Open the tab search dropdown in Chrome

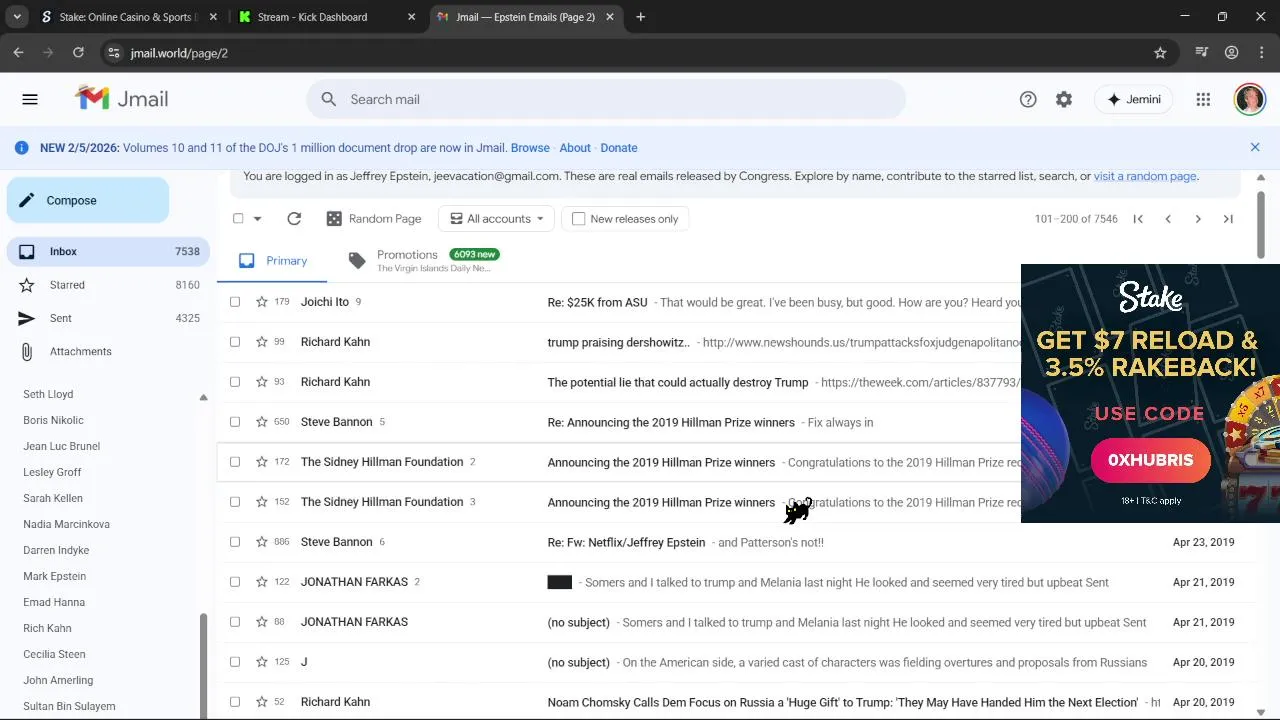click(x=17, y=17)
